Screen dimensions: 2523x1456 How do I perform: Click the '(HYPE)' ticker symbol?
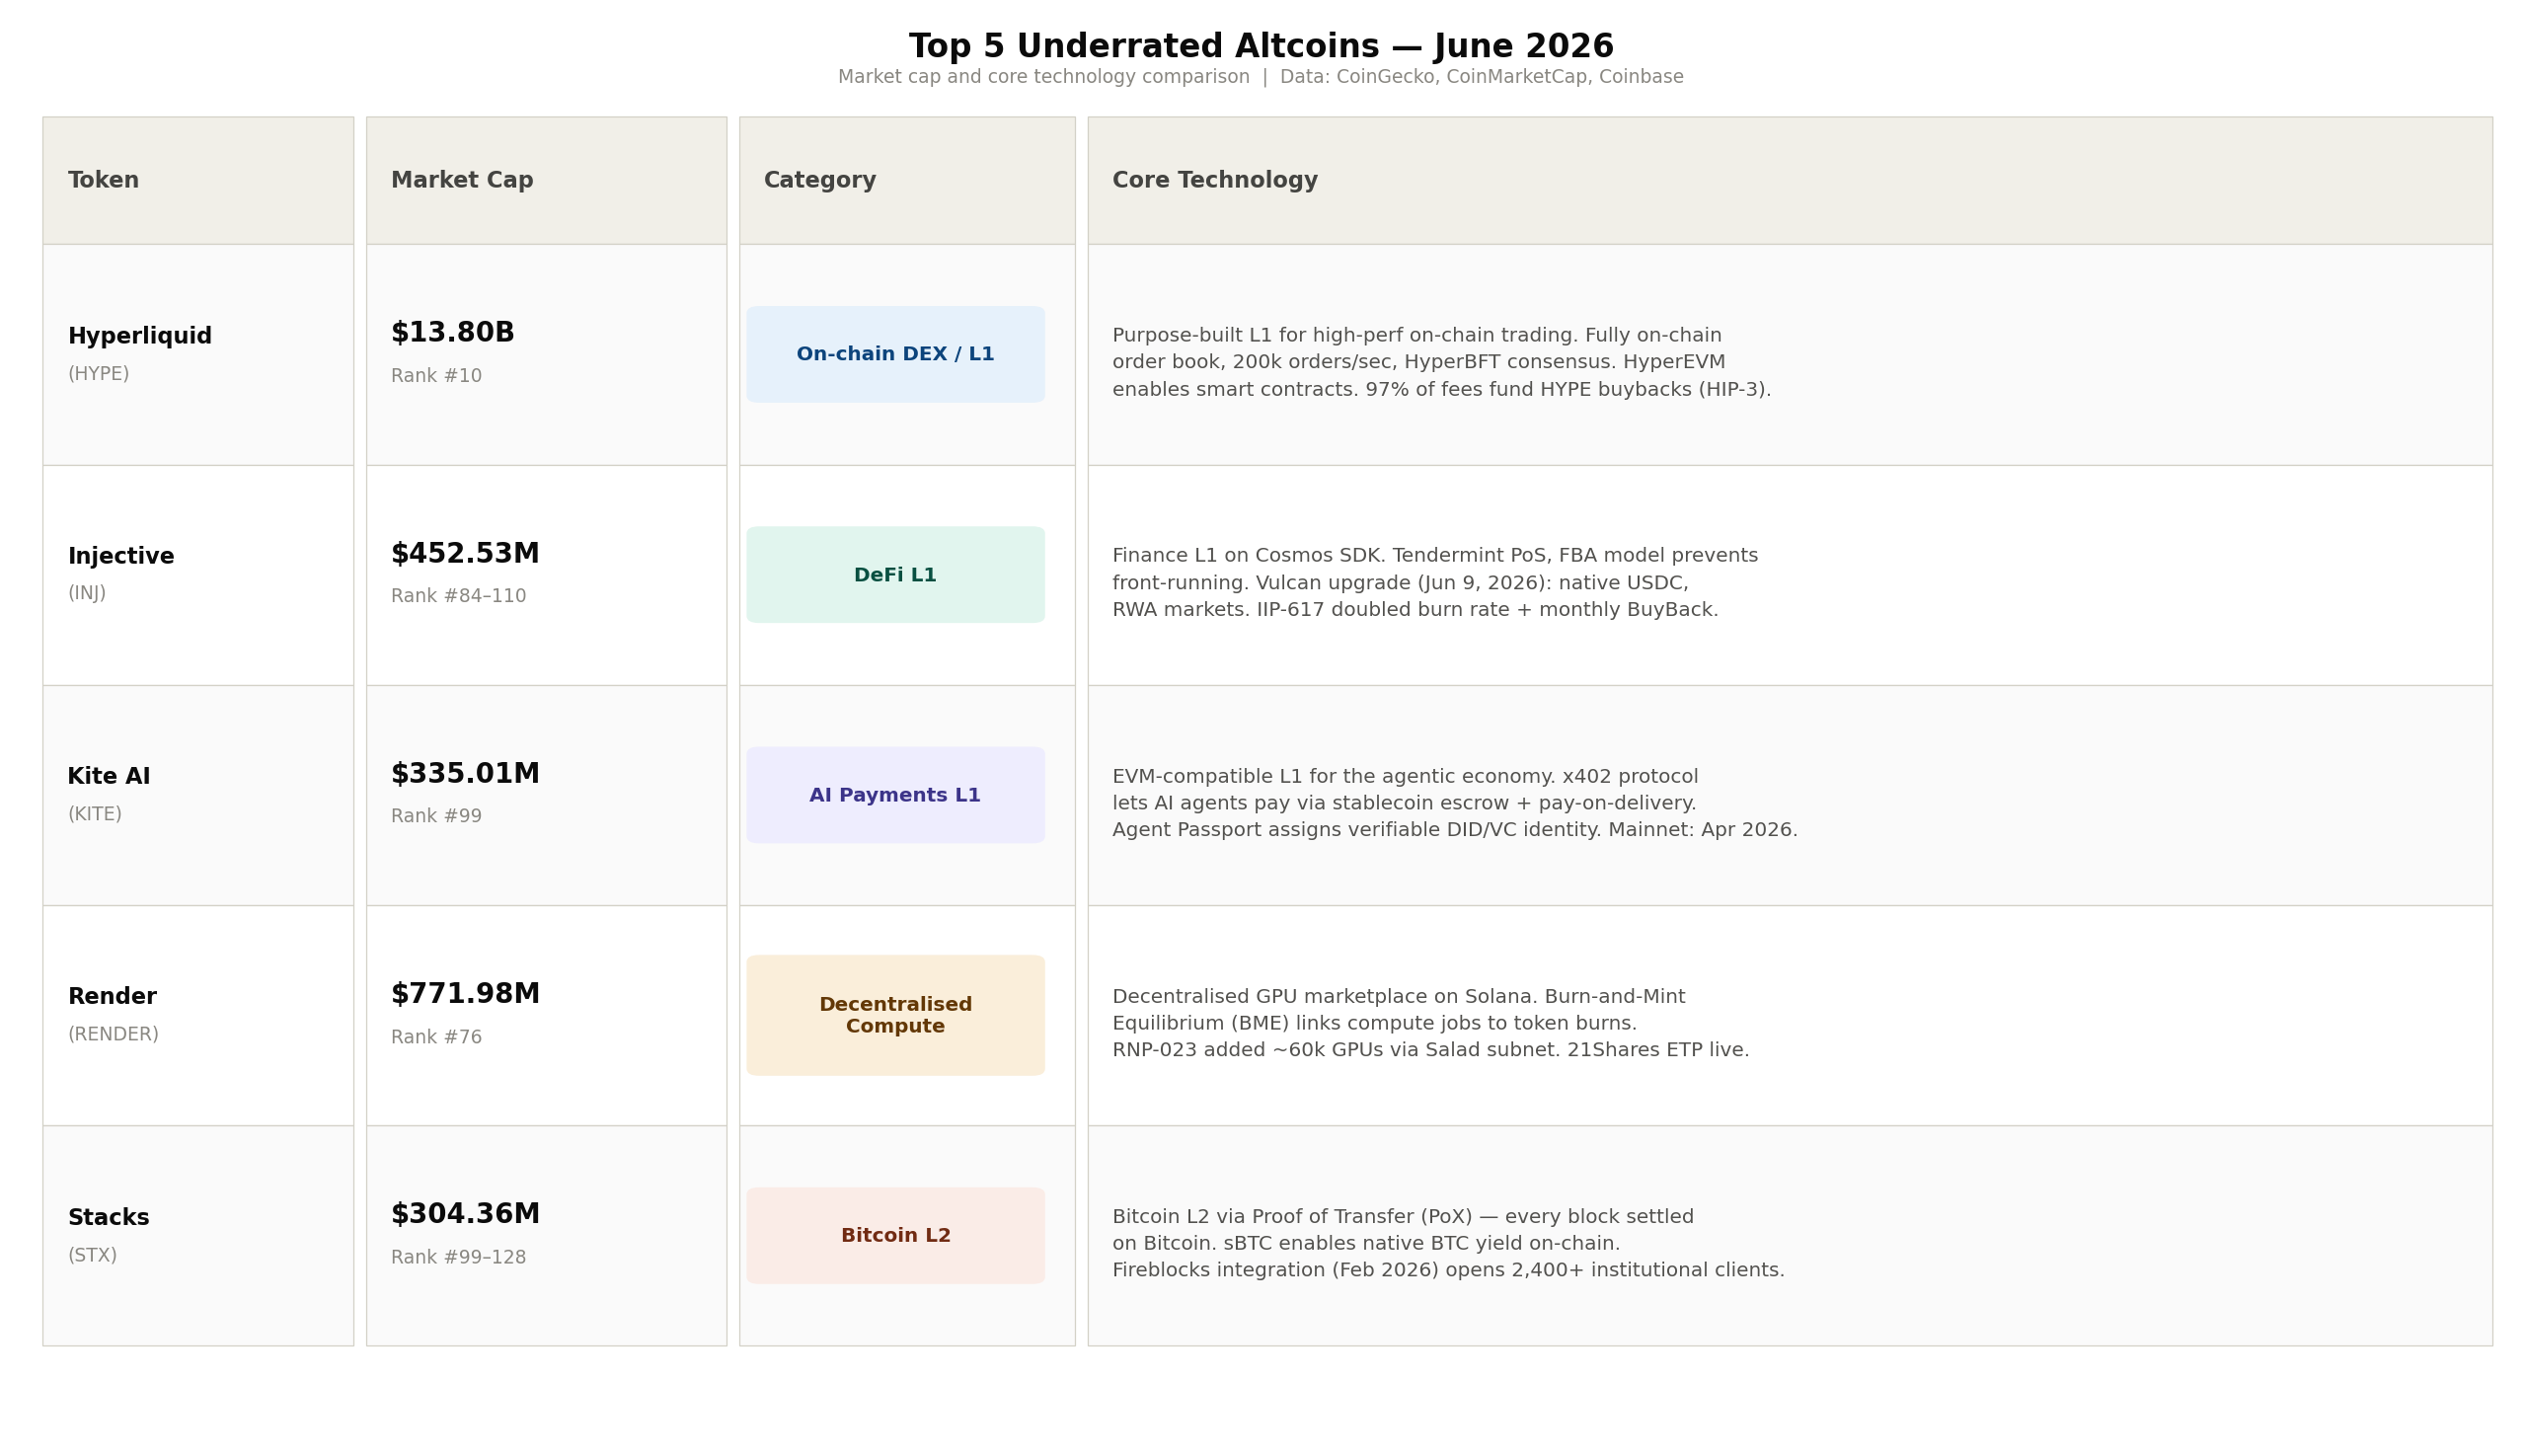(x=98, y=374)
